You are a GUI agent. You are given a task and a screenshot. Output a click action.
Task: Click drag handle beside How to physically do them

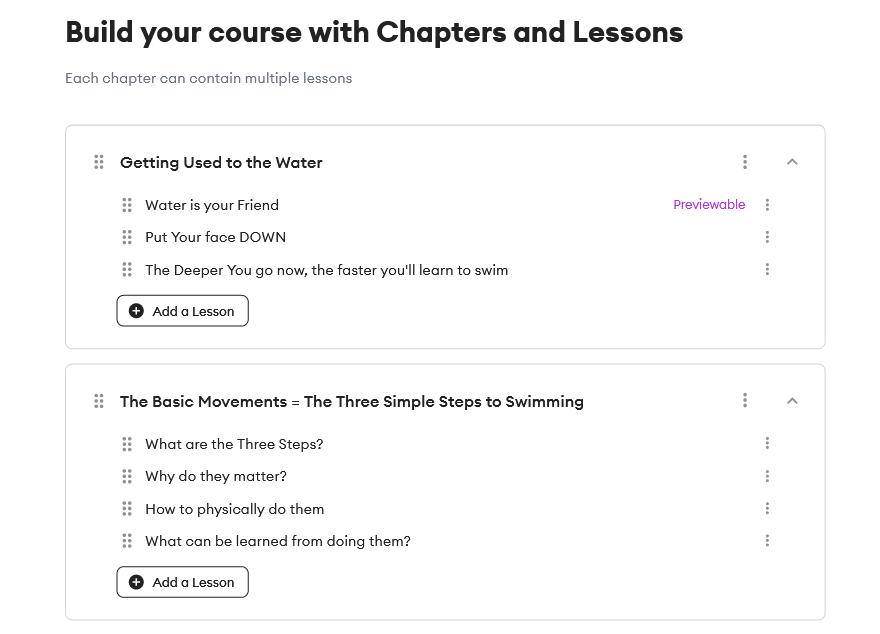(127, 509)
